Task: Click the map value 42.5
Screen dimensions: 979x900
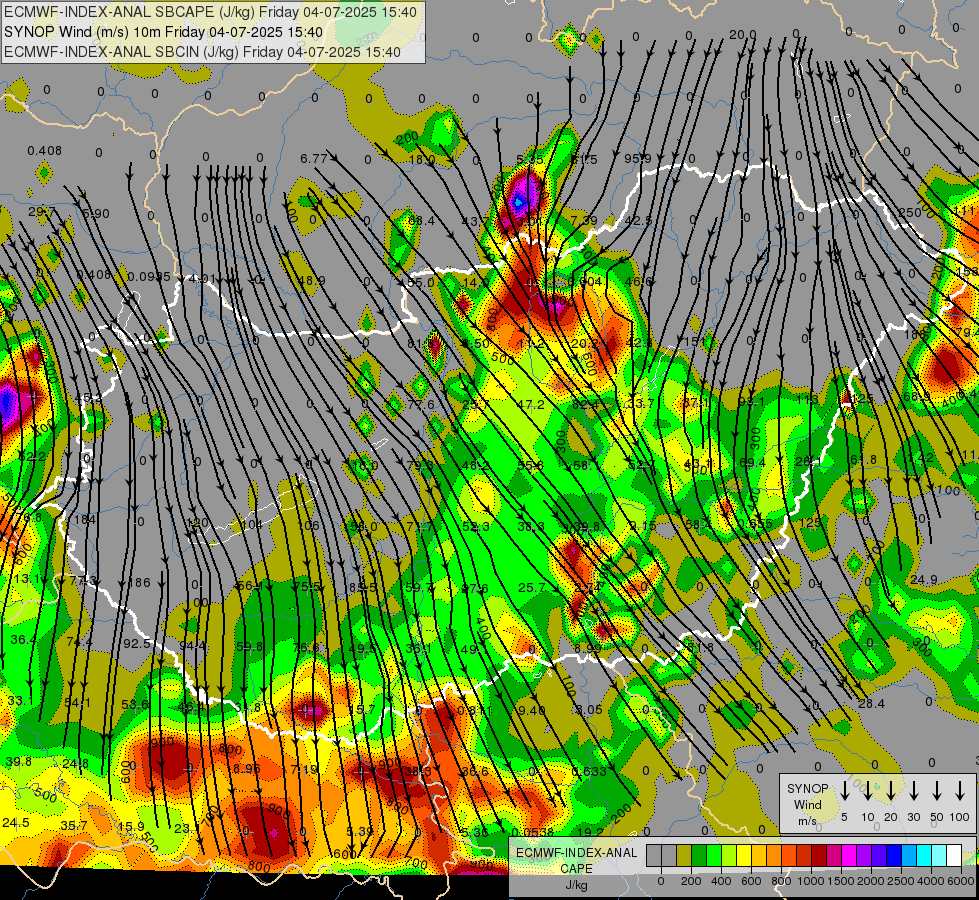Action: [x=638, y=220]
